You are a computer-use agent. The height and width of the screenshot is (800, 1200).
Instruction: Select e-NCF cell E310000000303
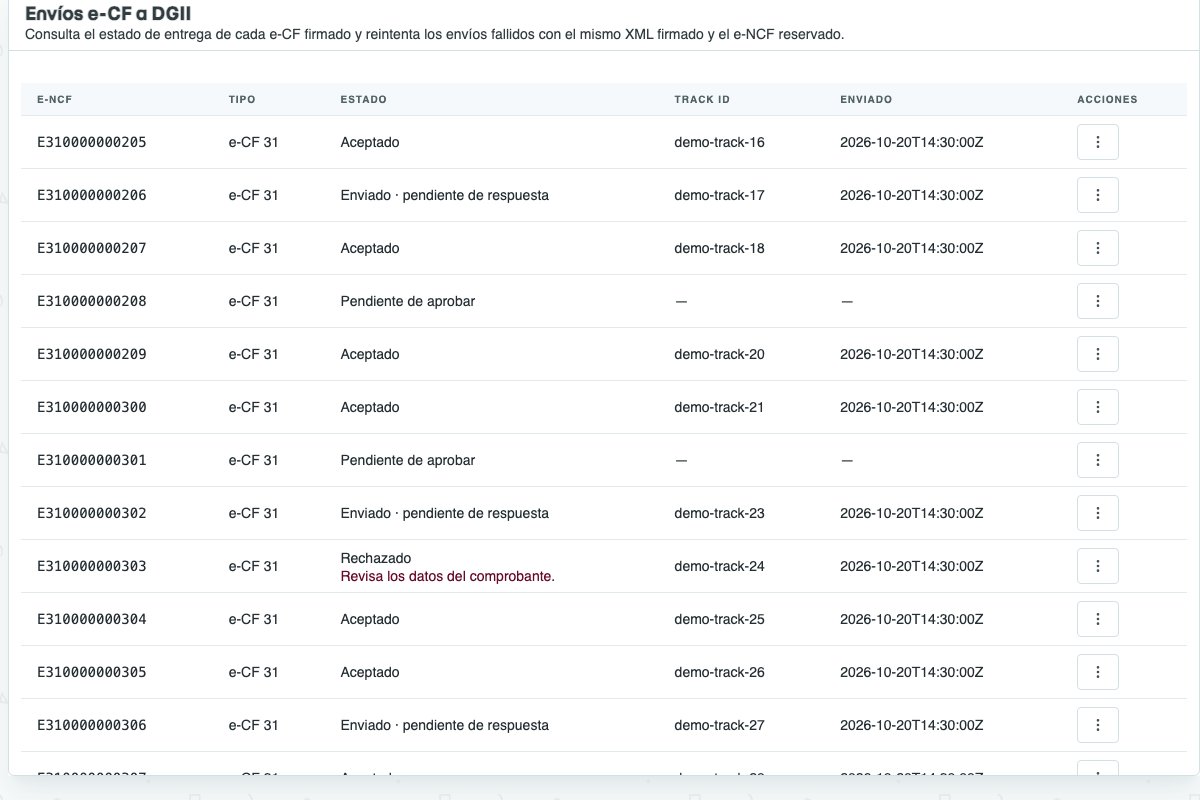coord(92,566)
